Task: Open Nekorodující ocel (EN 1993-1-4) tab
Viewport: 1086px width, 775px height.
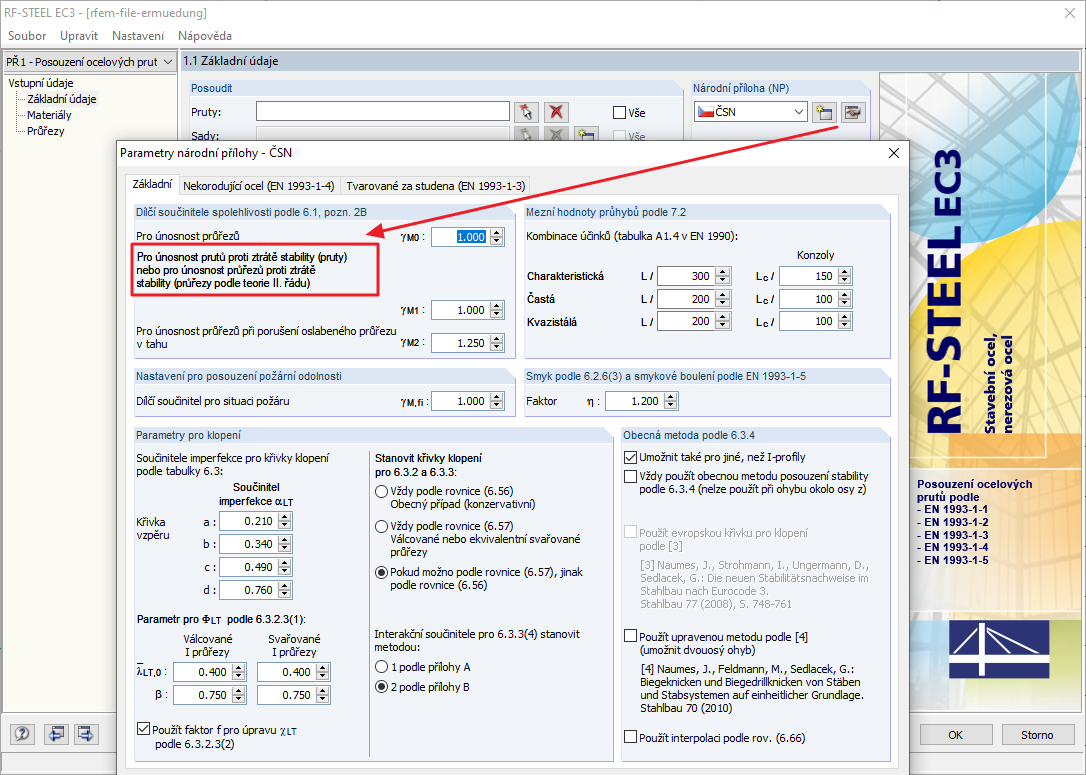Action: [x=258, y=186]
